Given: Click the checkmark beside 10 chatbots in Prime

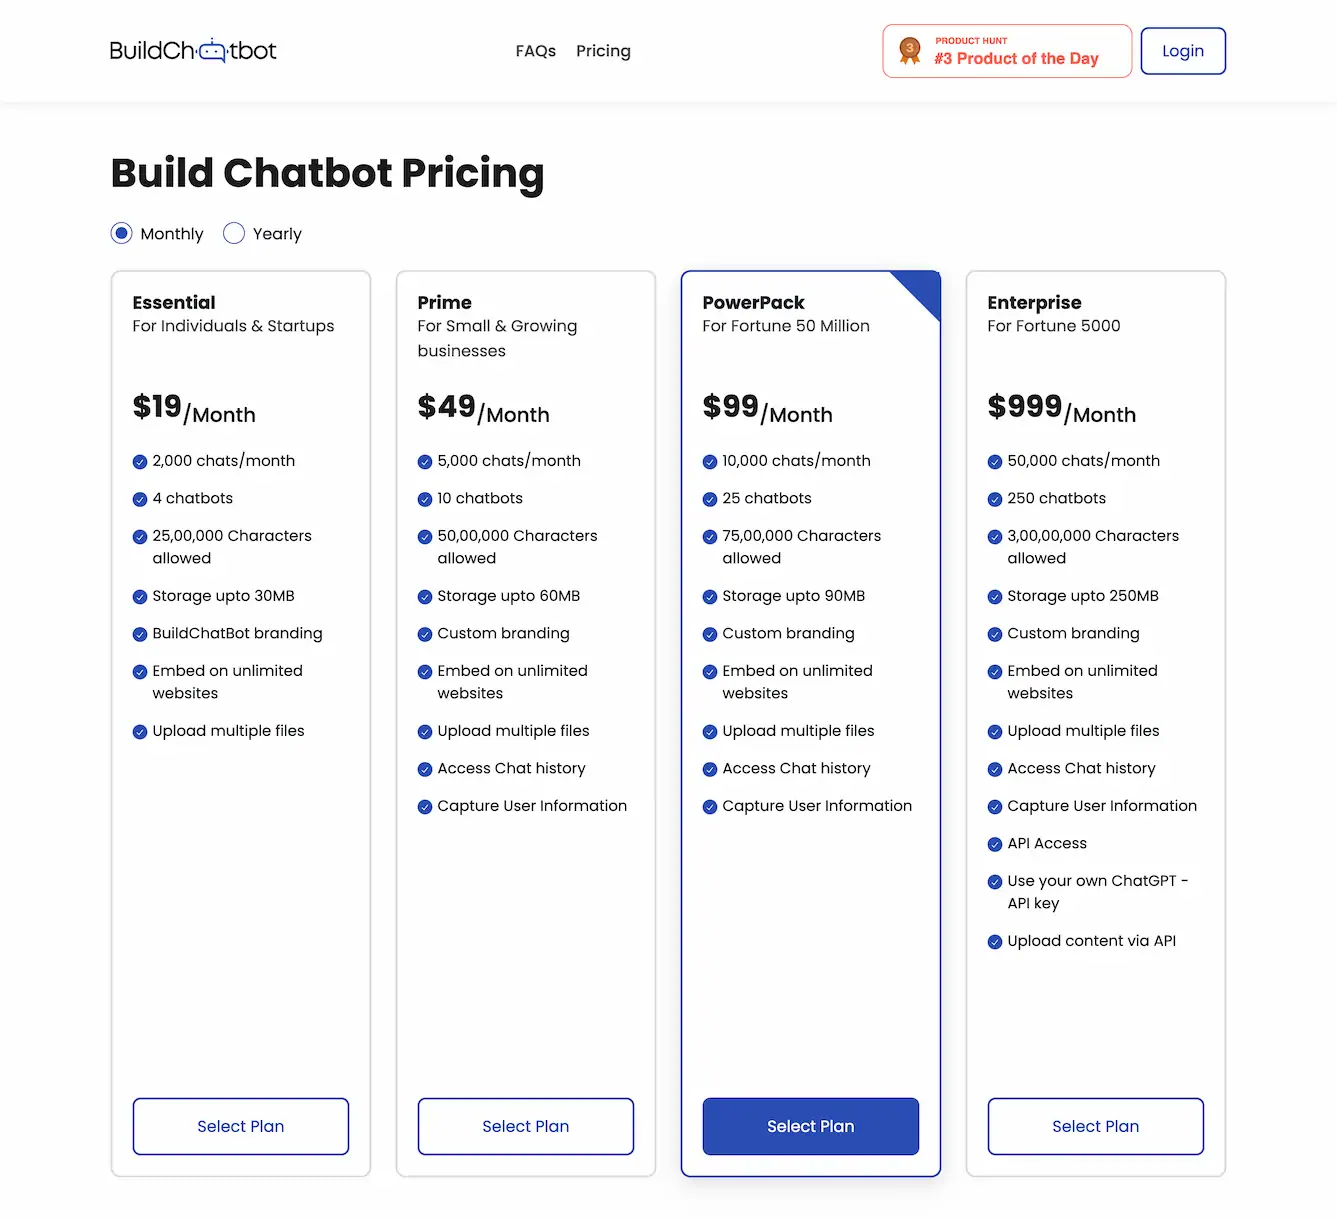Looking at the screenshot, I should [x=425, y=498].
